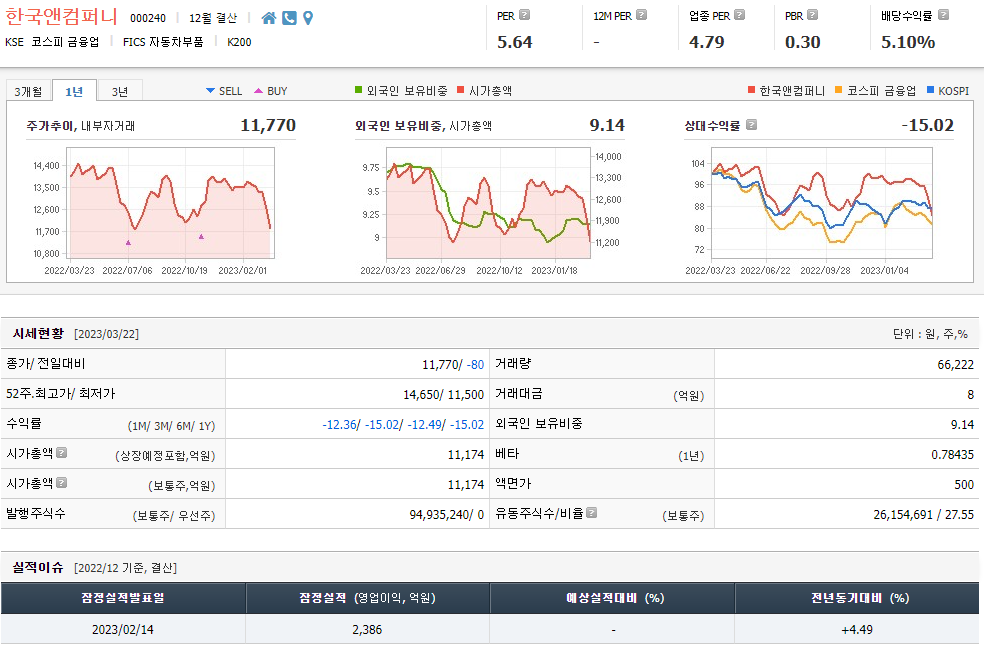Image resolution: width=984 pixels, height=650 pixels.
Task: Switch to the 3년 chart tab
Action: 120,92
